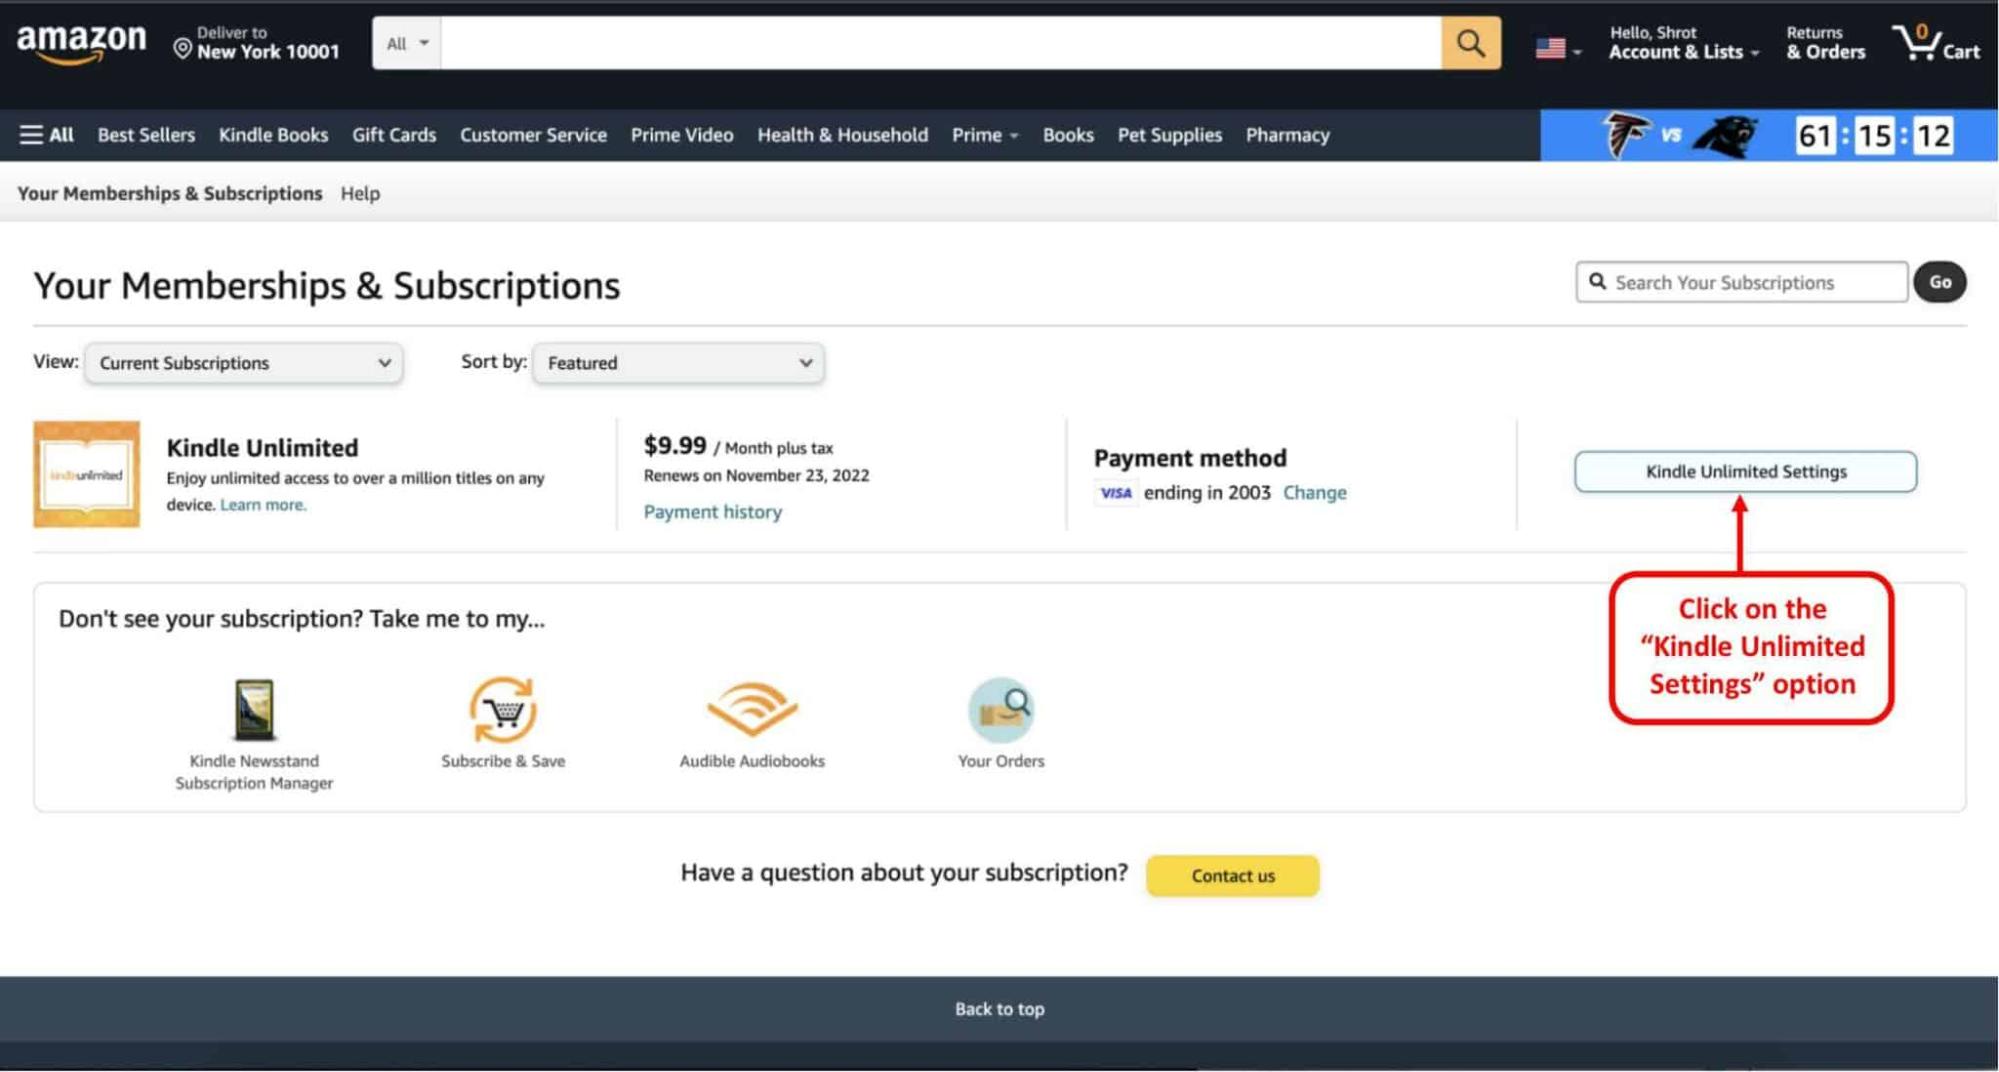Open the hamburger All menu

(46, 135)
